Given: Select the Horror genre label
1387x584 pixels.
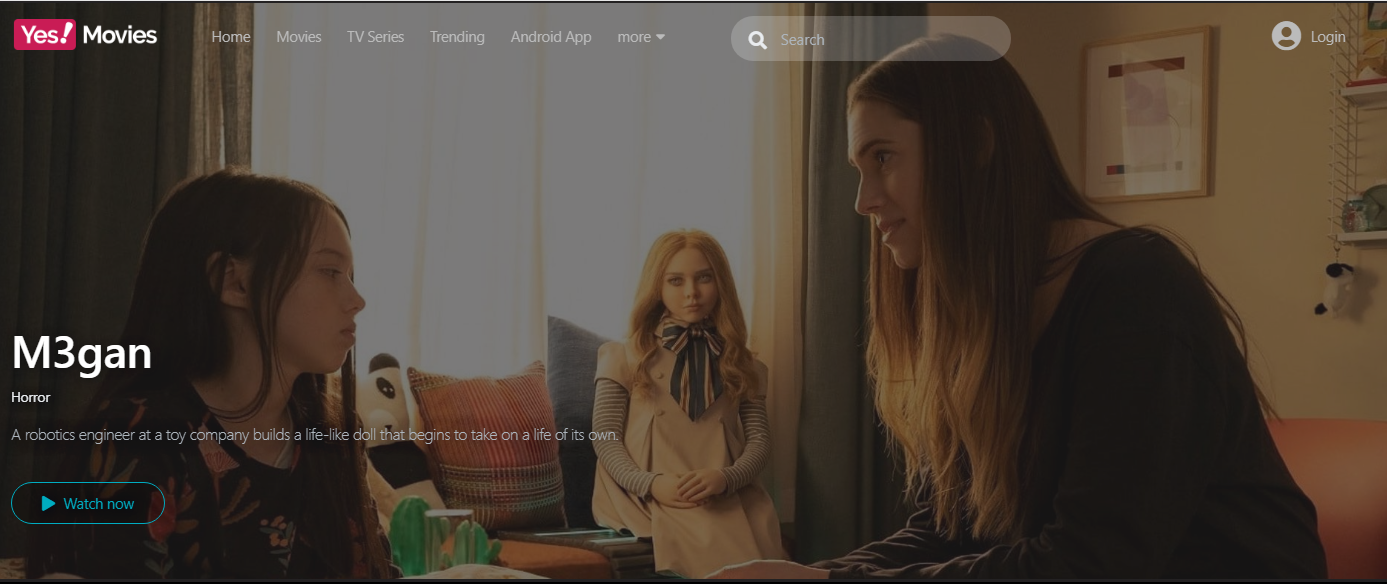Looking at the screenshot, I should point(31,397).
